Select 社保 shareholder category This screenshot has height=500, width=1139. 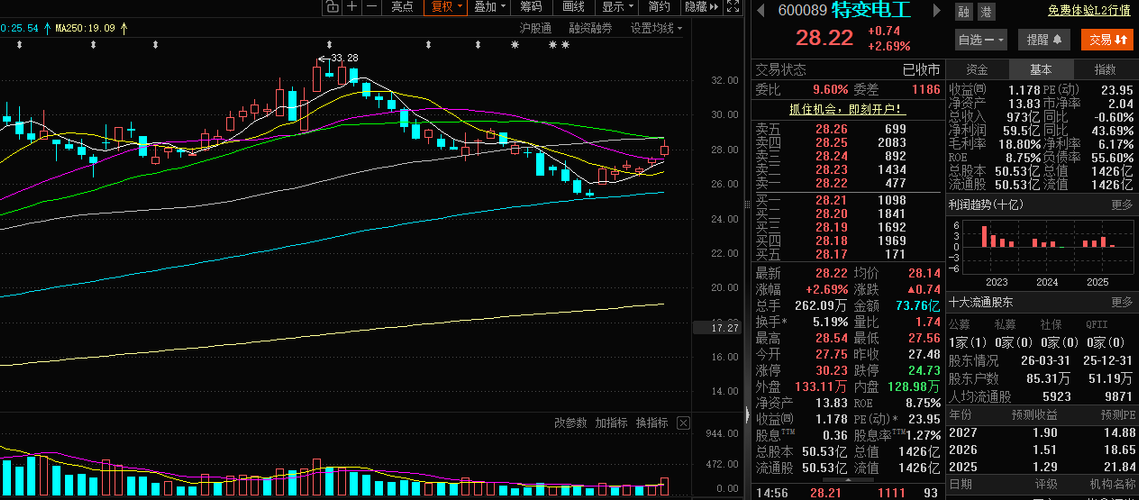click(1052, 324)
